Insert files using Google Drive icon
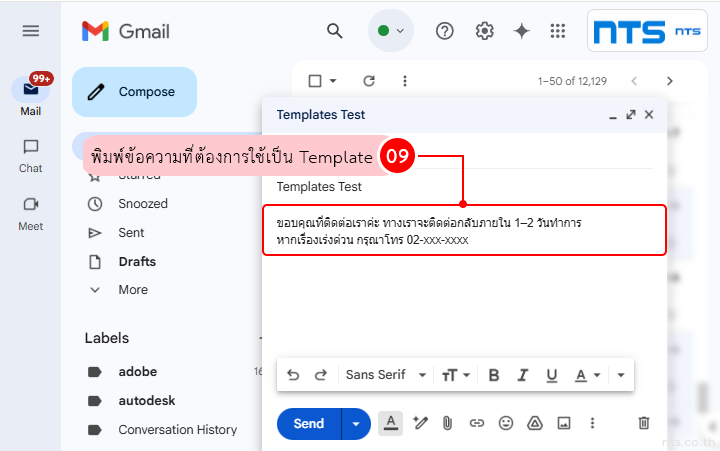The height and width of the screenshot is (451, 720). [534, 423]
